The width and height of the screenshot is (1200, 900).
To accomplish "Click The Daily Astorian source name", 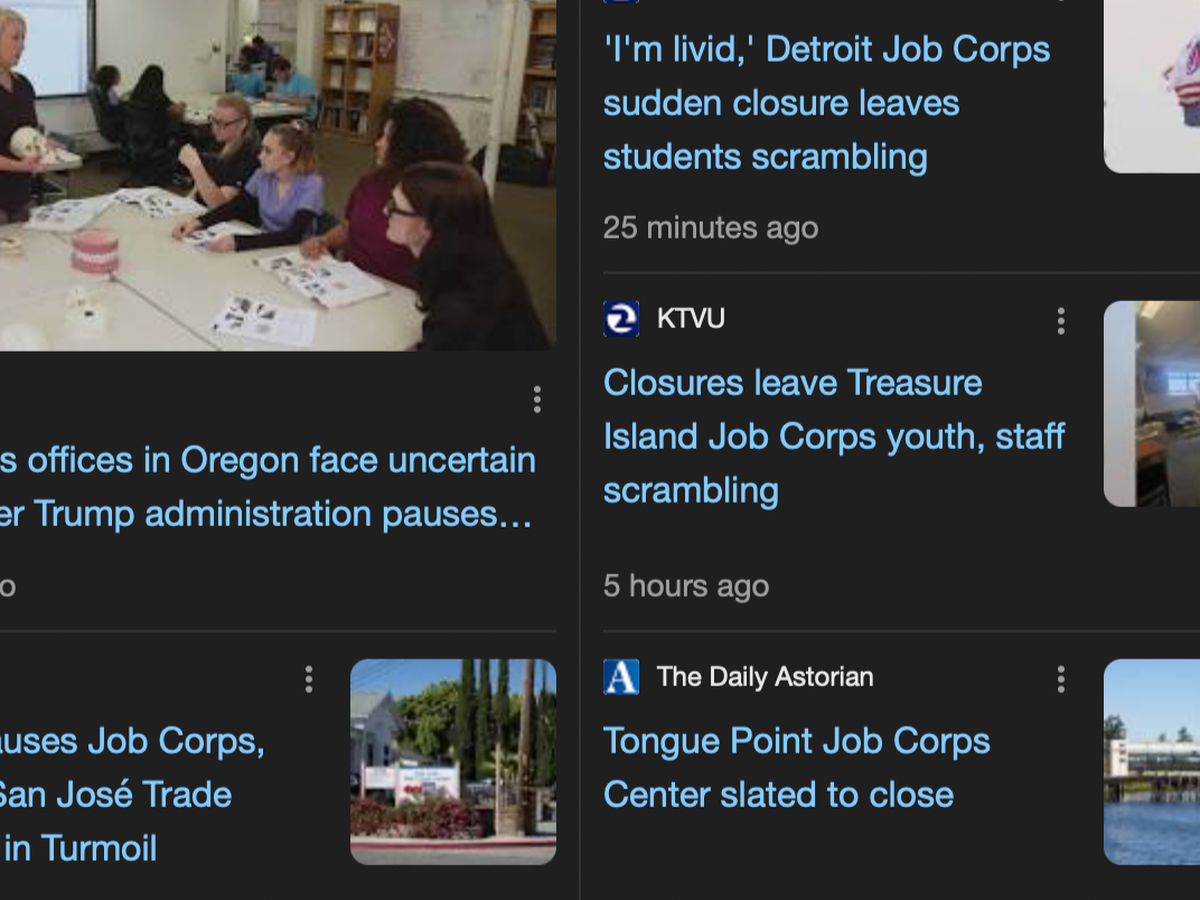I will (765, 677).
